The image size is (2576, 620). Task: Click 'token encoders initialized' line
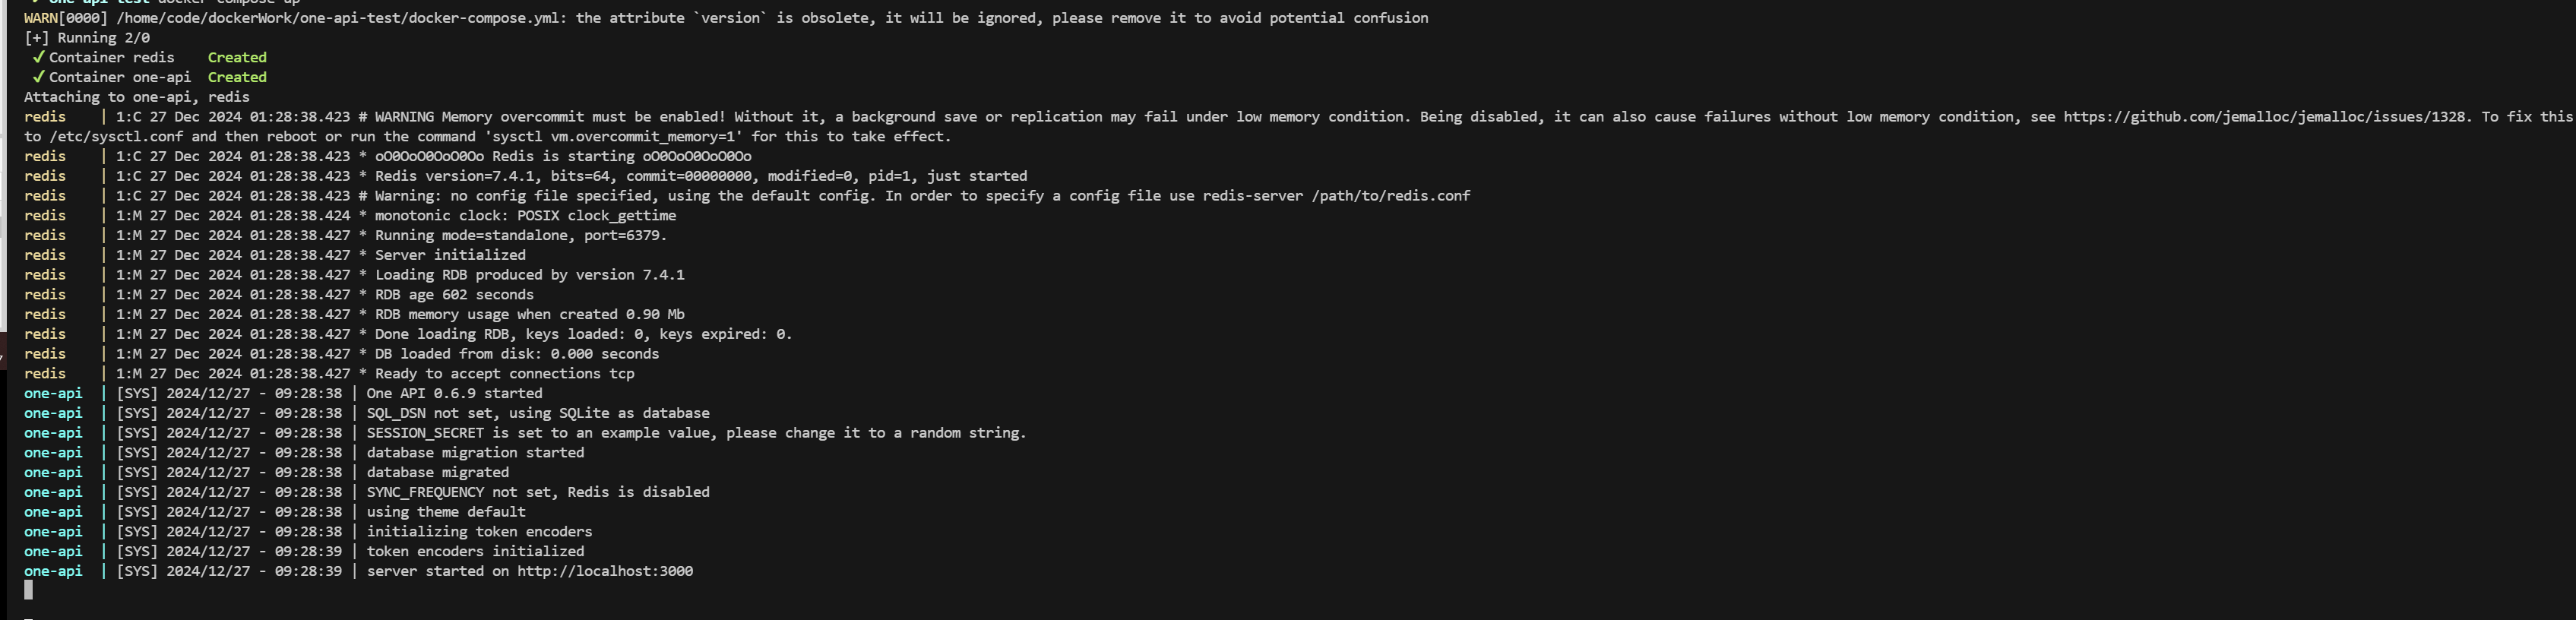(475, 552)
